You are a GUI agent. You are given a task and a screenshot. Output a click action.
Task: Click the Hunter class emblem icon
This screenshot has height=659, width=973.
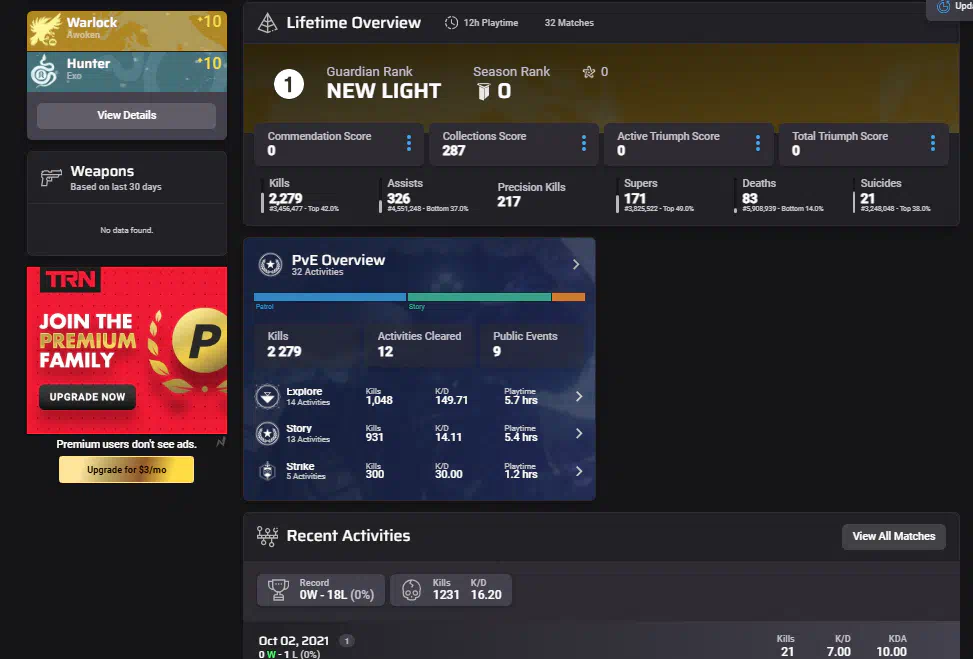pyautogui.click(x=47, y=71)
